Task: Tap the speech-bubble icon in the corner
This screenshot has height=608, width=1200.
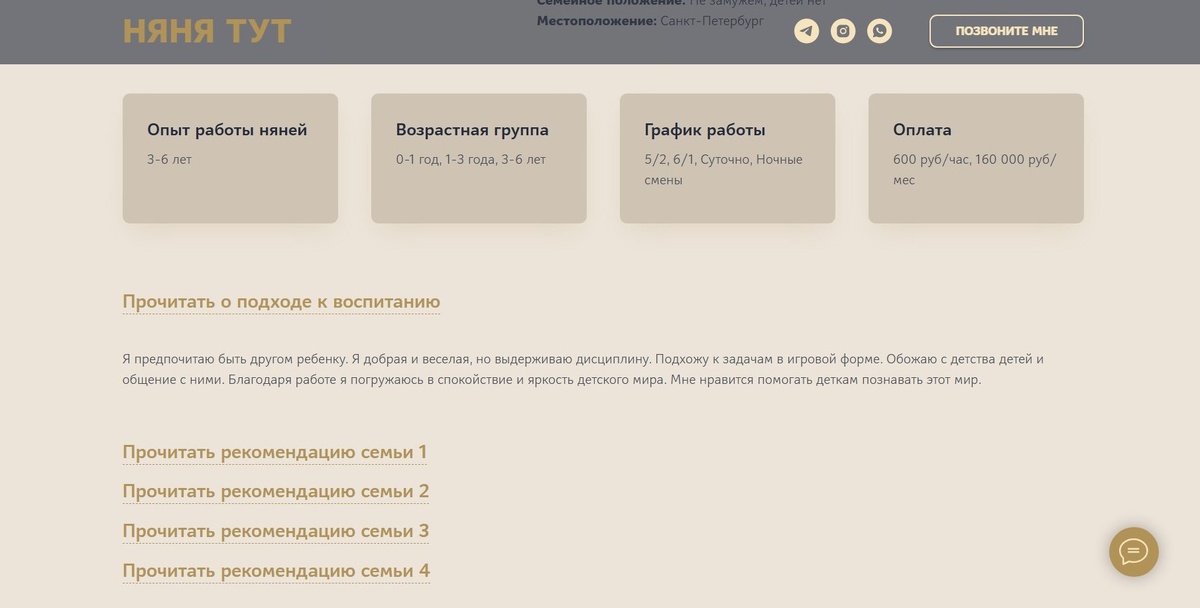Action: click(1133, 552)
